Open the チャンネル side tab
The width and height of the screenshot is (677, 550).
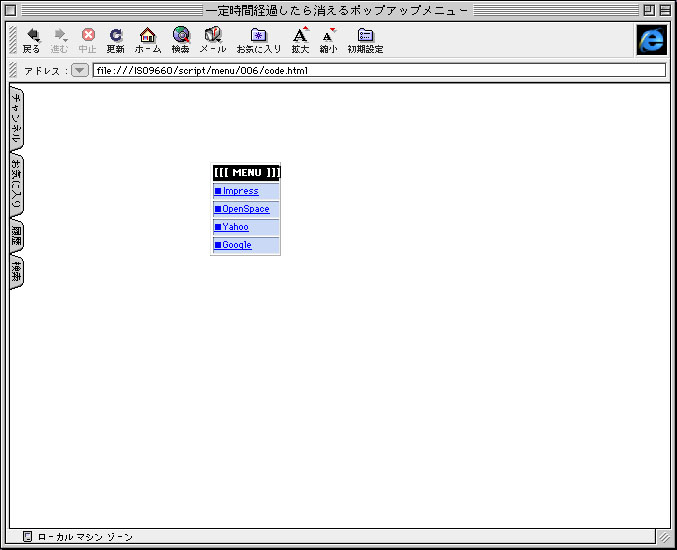pyautogui.click(x=16, y=118)
